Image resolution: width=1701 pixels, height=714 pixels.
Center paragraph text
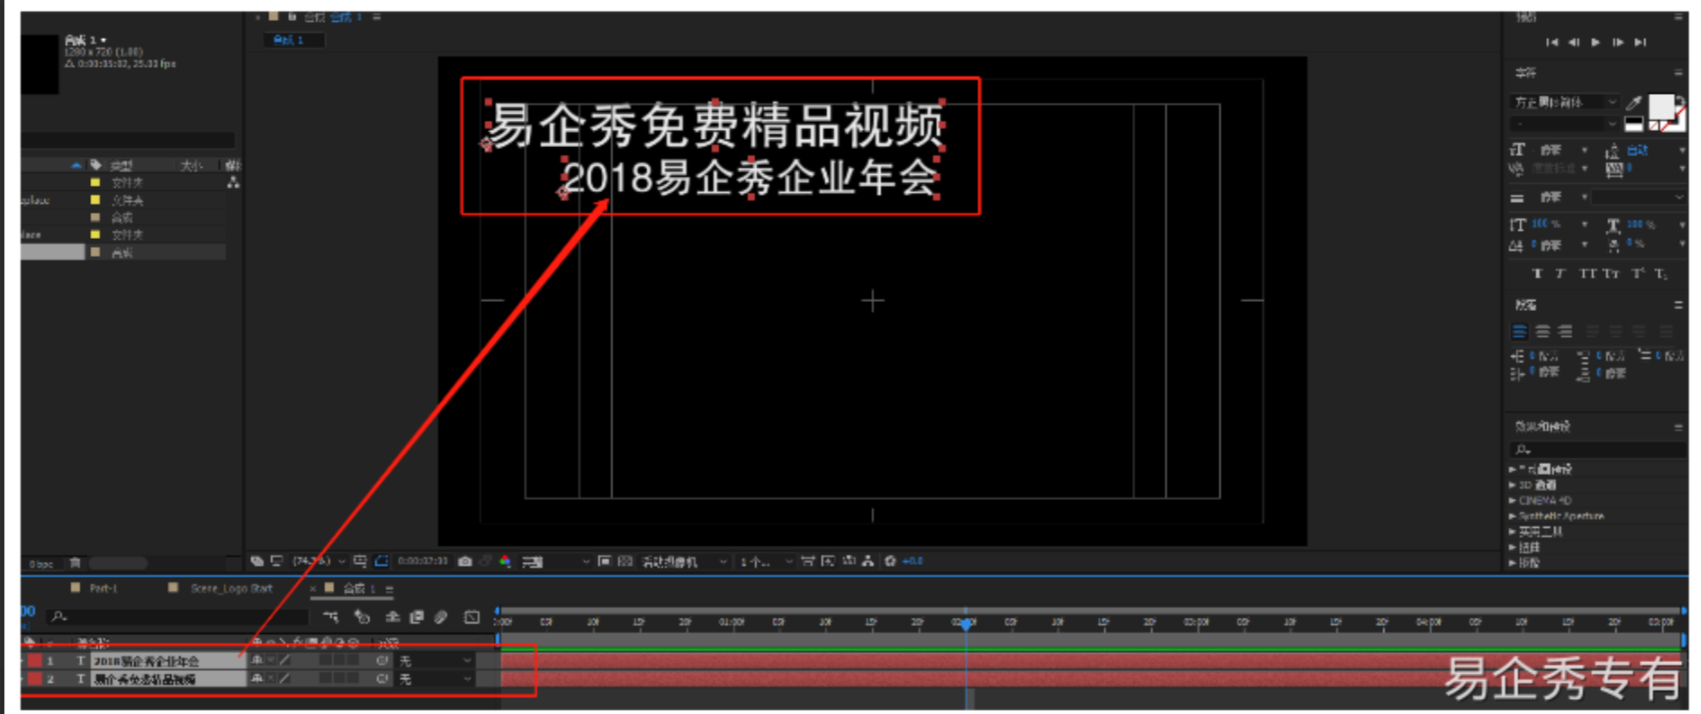[1543, 331]
